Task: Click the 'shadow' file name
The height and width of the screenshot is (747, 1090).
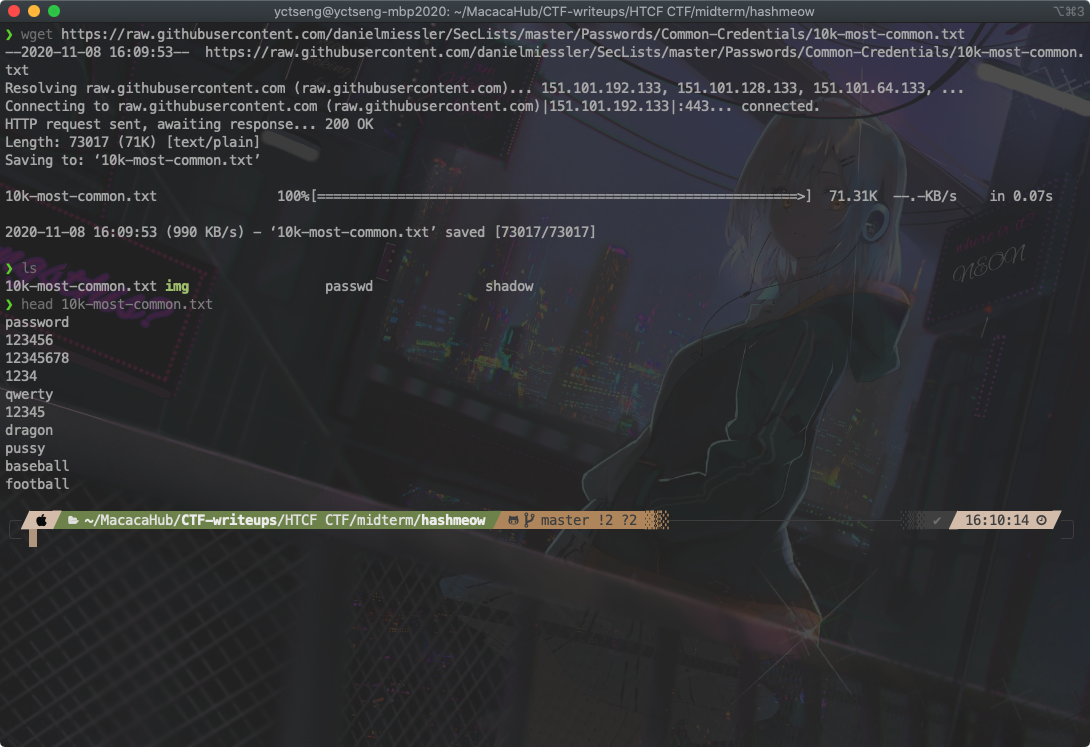Action: click(x=510, y=286)
